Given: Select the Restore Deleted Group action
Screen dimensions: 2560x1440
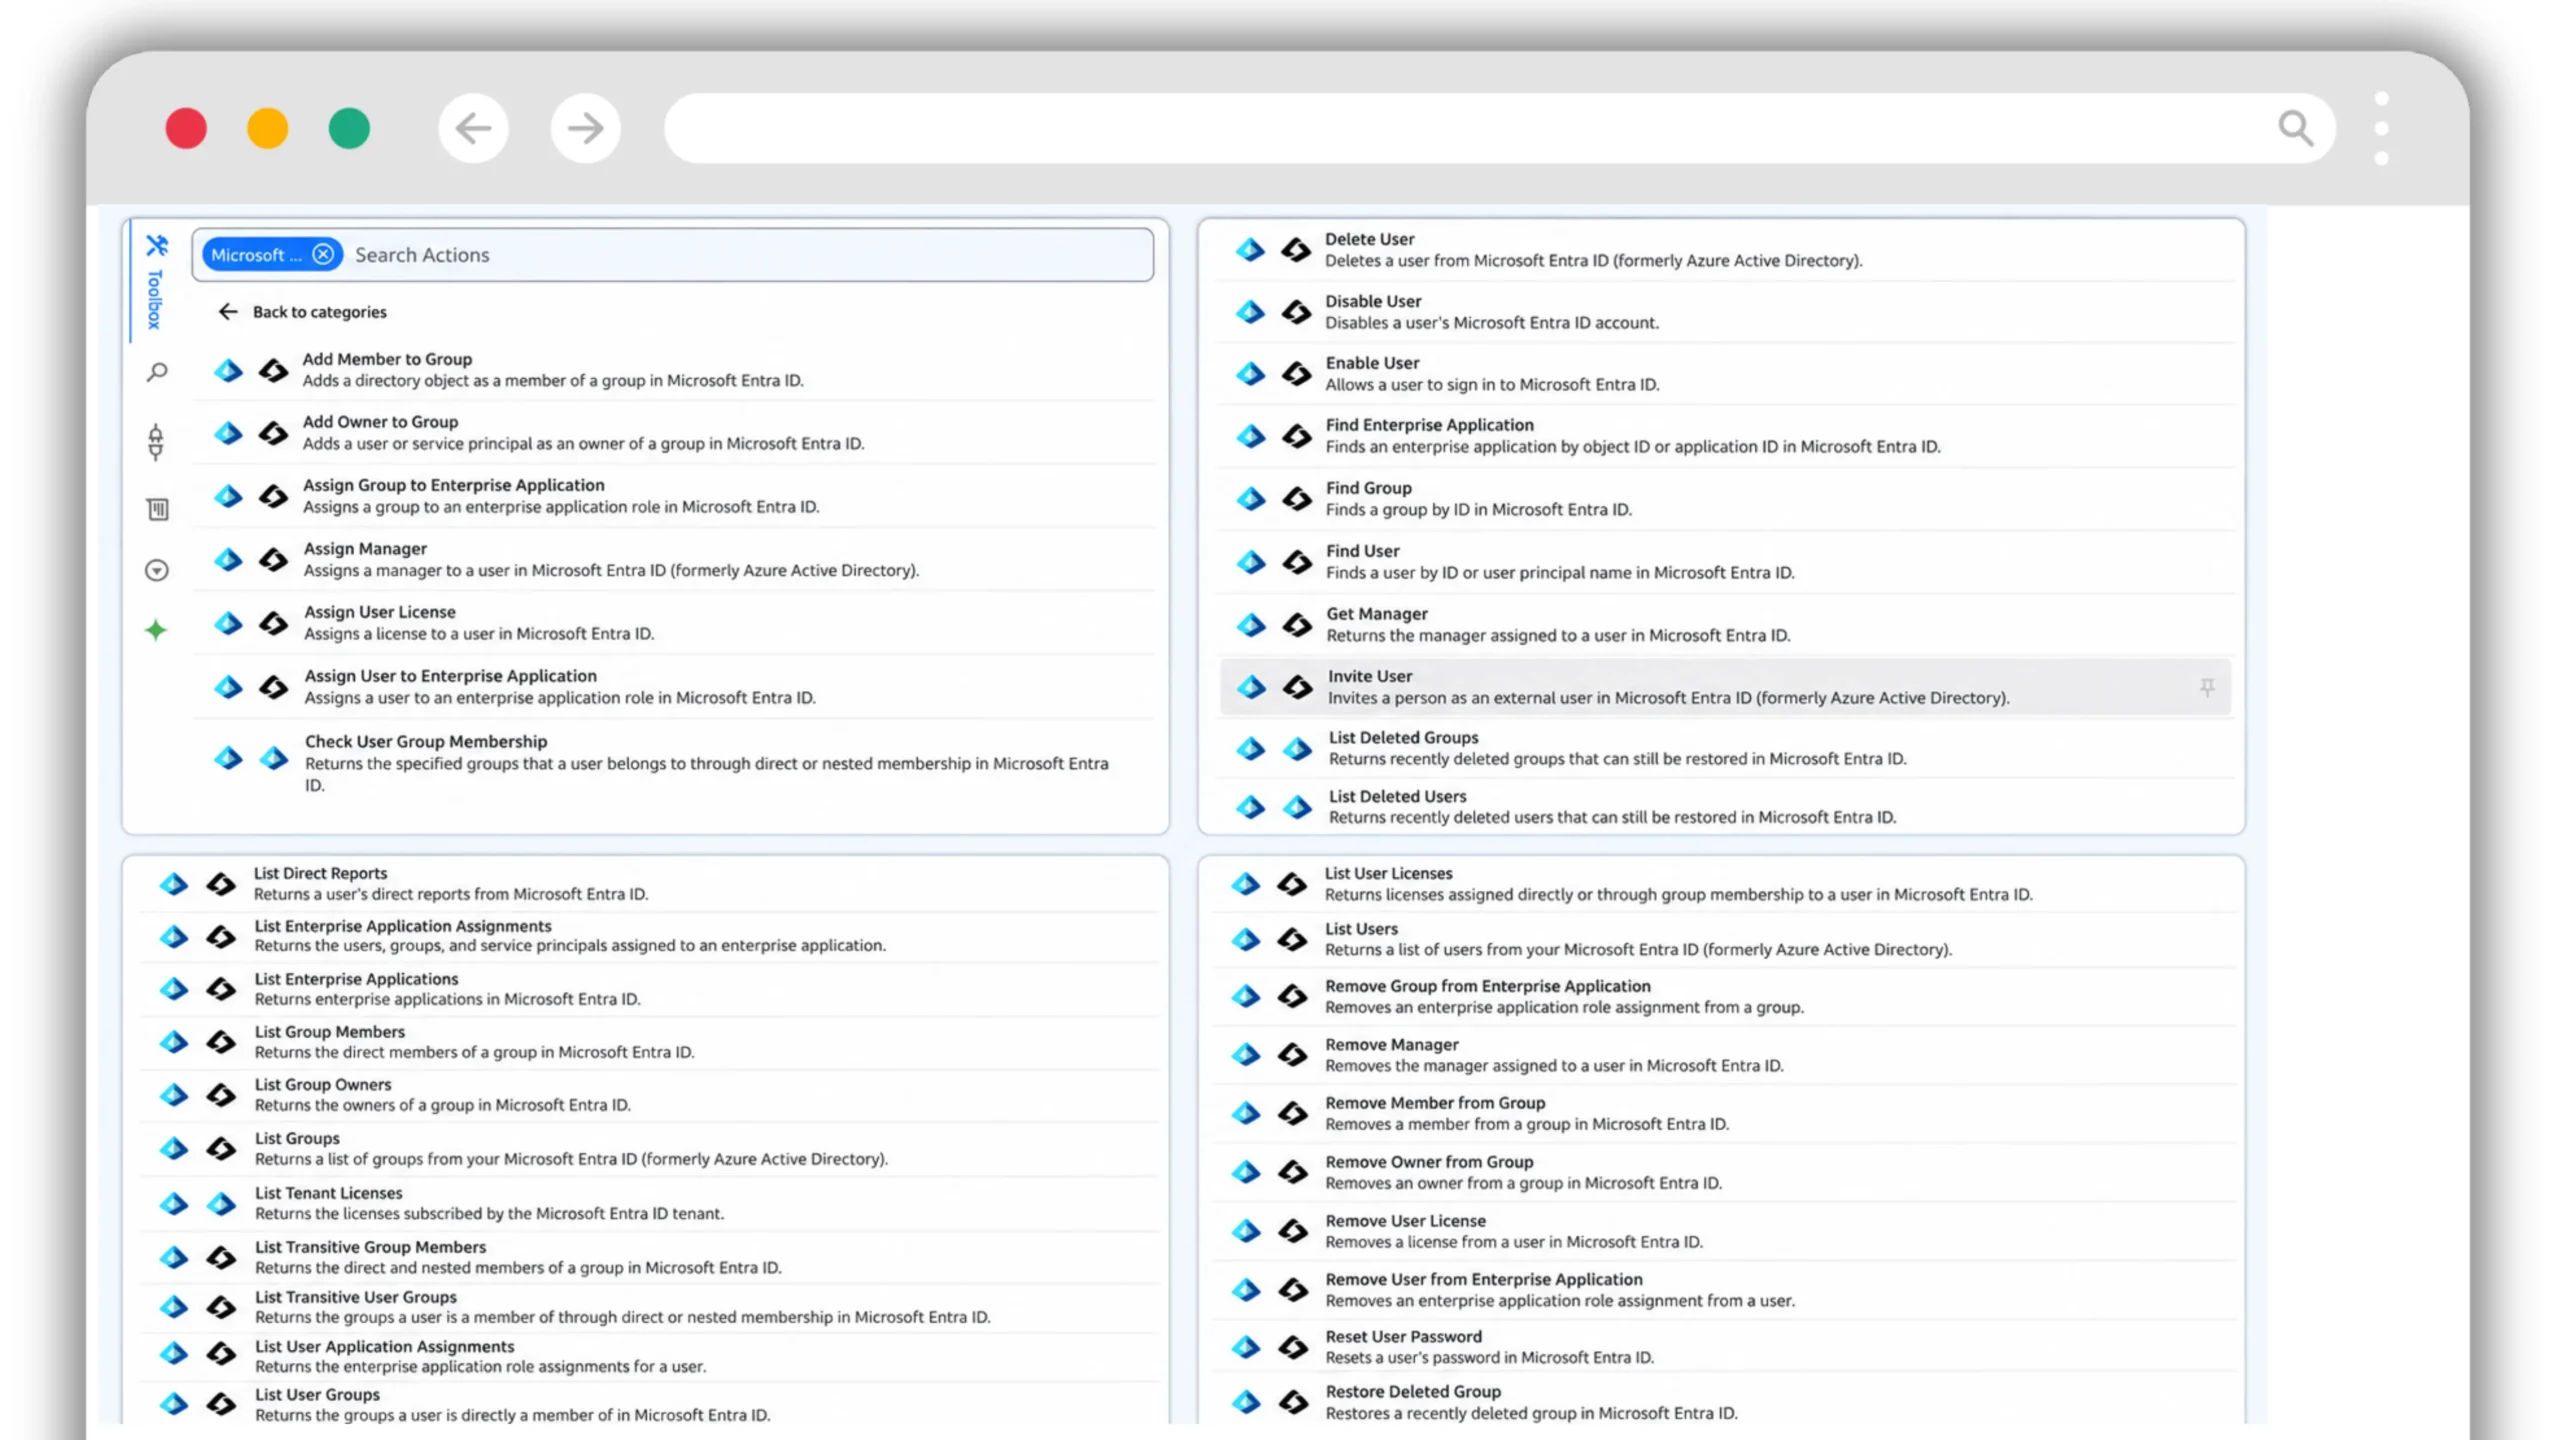Looking at the screenshot, I should click(1725, 1402).
